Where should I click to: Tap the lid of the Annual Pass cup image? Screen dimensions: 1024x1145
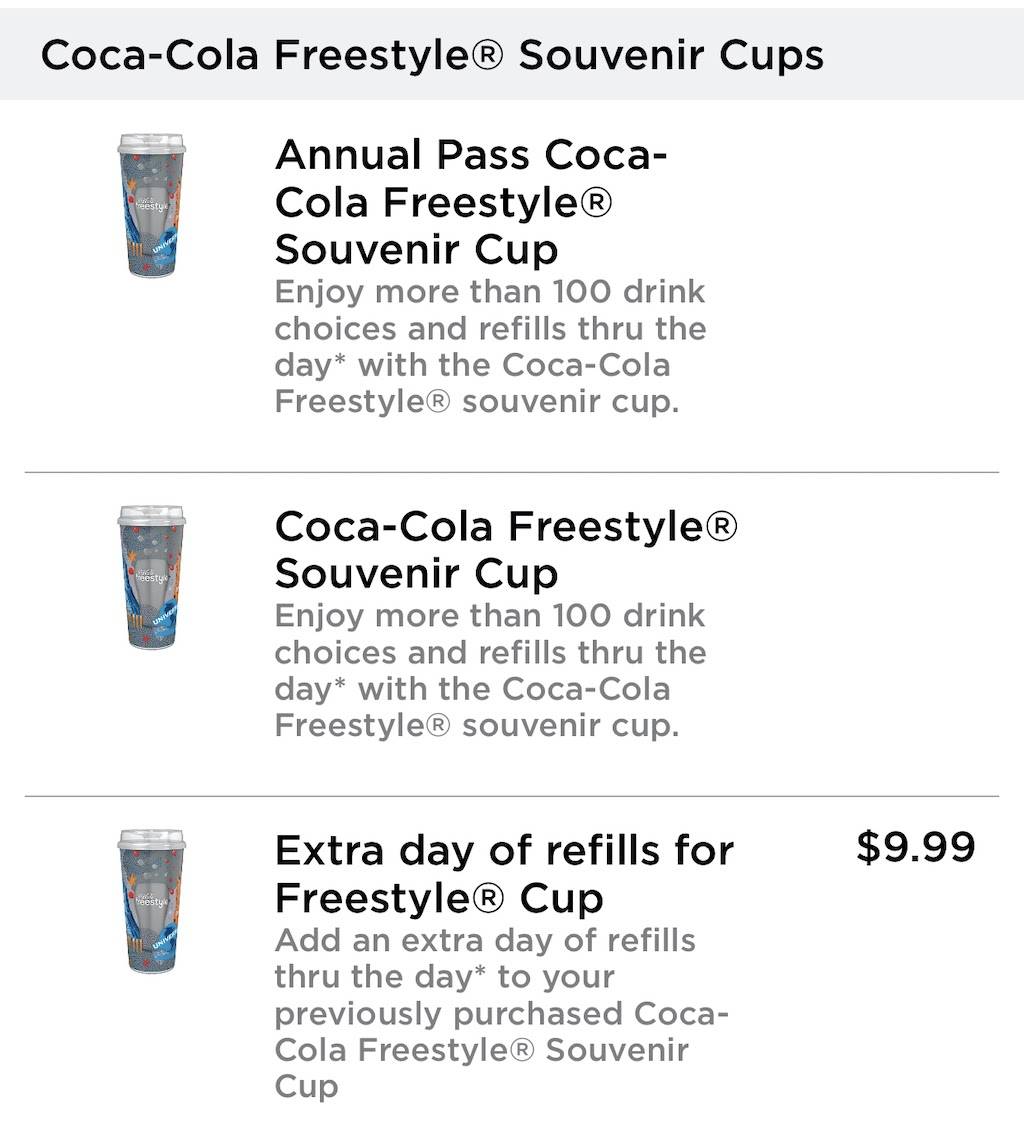pos(151,143)
